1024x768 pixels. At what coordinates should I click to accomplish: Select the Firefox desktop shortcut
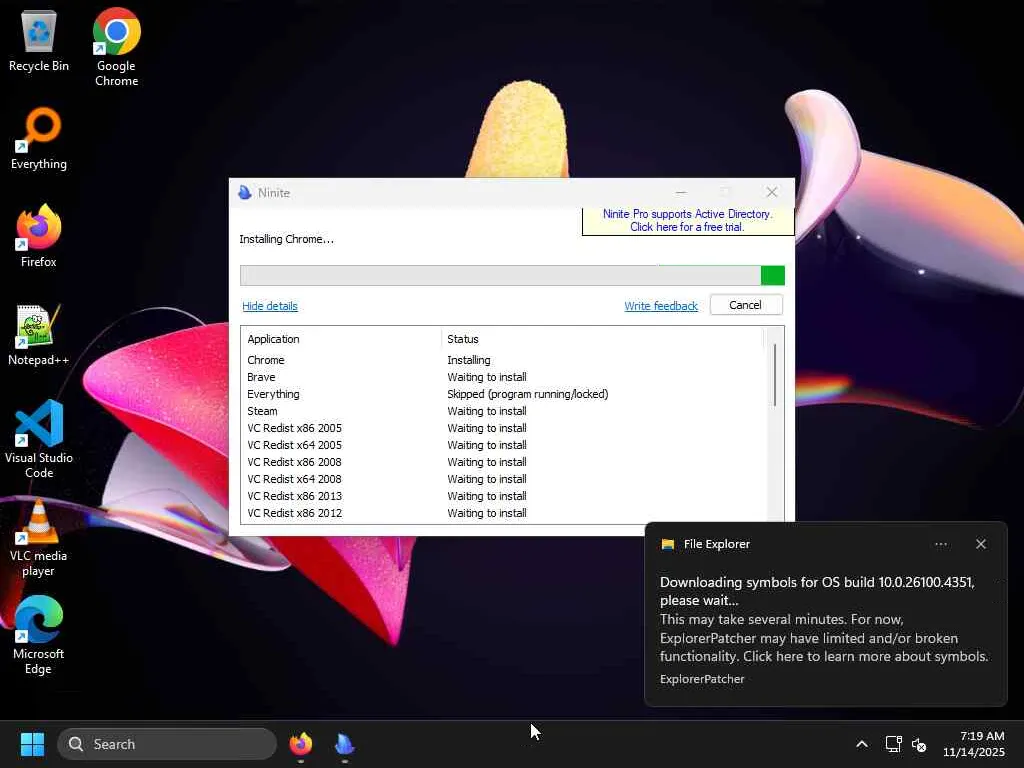coord(39,236)
